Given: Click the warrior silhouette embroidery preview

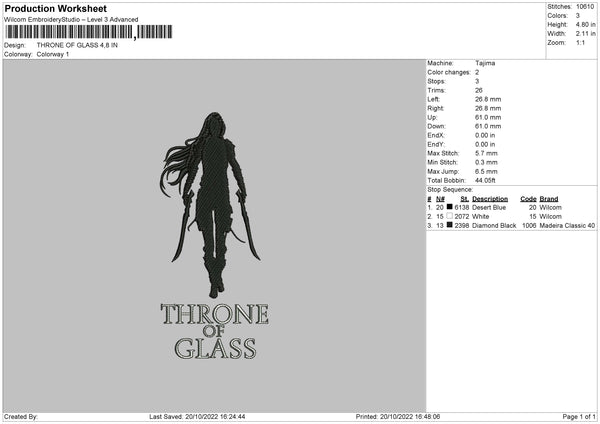Looking at the screenshot, I should coord(211,205).
